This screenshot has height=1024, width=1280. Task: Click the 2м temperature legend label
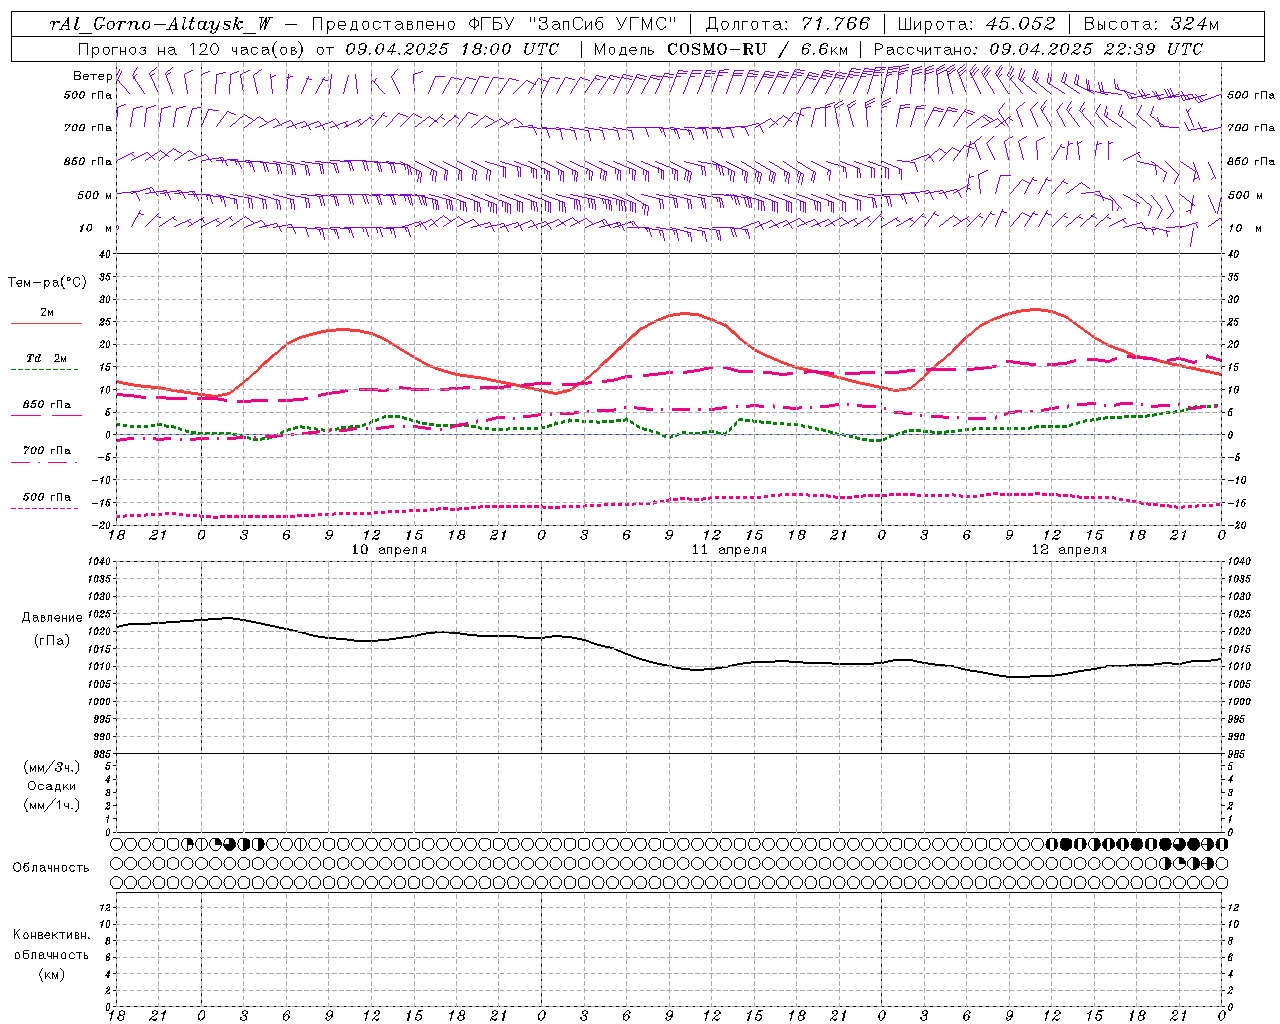point(47,313)
